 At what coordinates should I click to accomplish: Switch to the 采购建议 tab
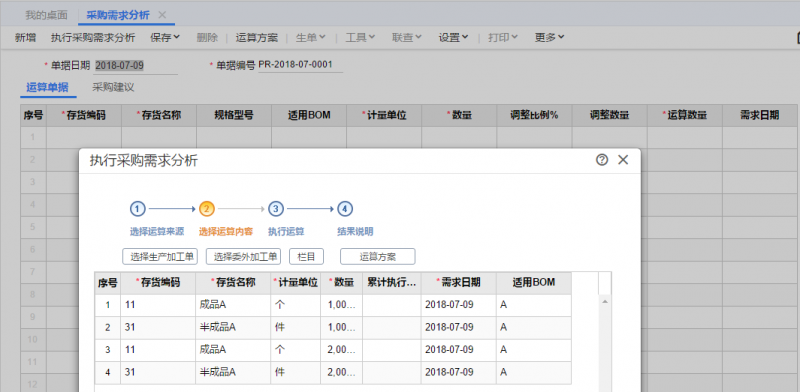[x=113, y=87]
